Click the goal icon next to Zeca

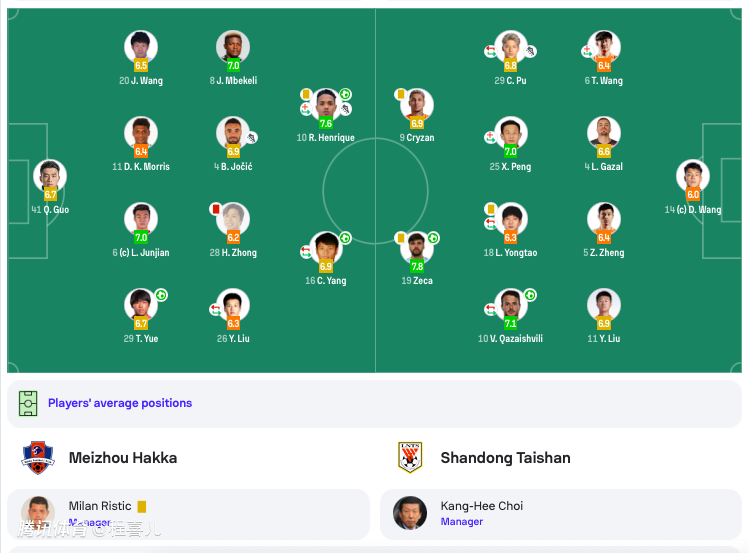pyautogui.click(x=433, y=238)
